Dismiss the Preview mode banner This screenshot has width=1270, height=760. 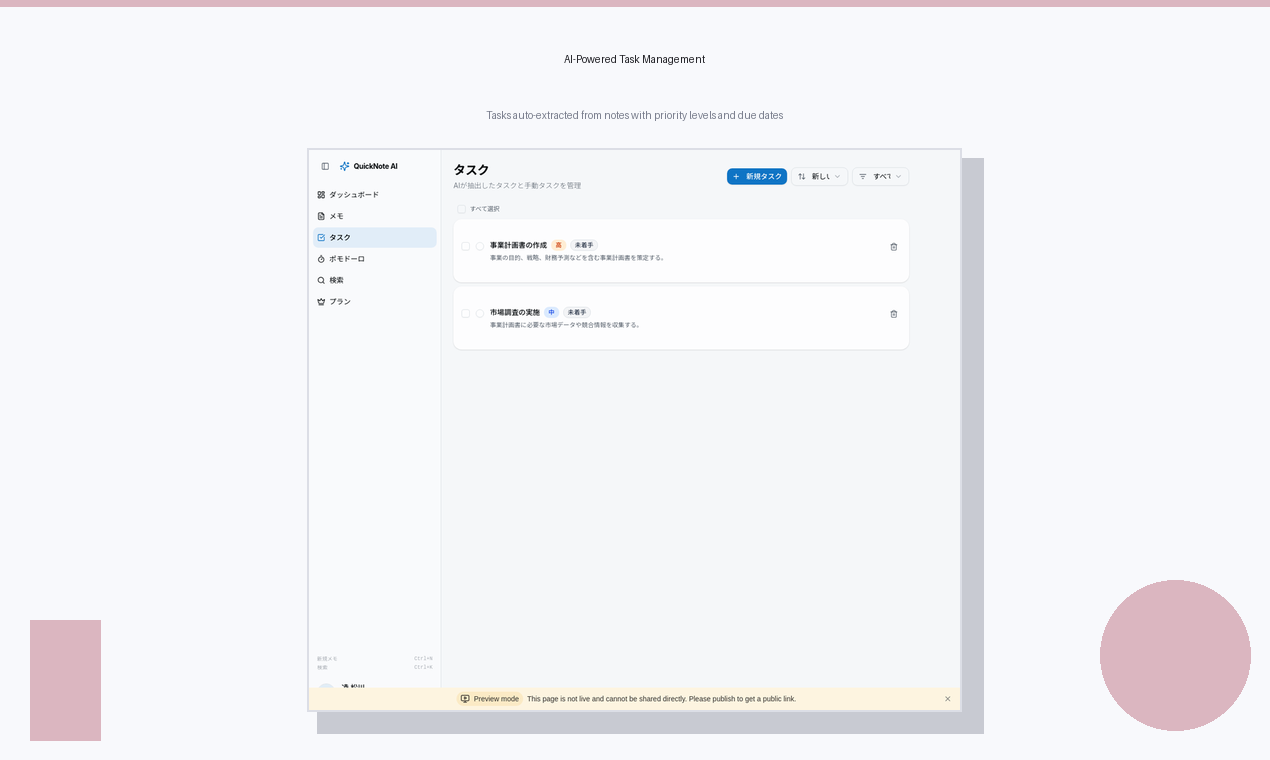[947, 699]
